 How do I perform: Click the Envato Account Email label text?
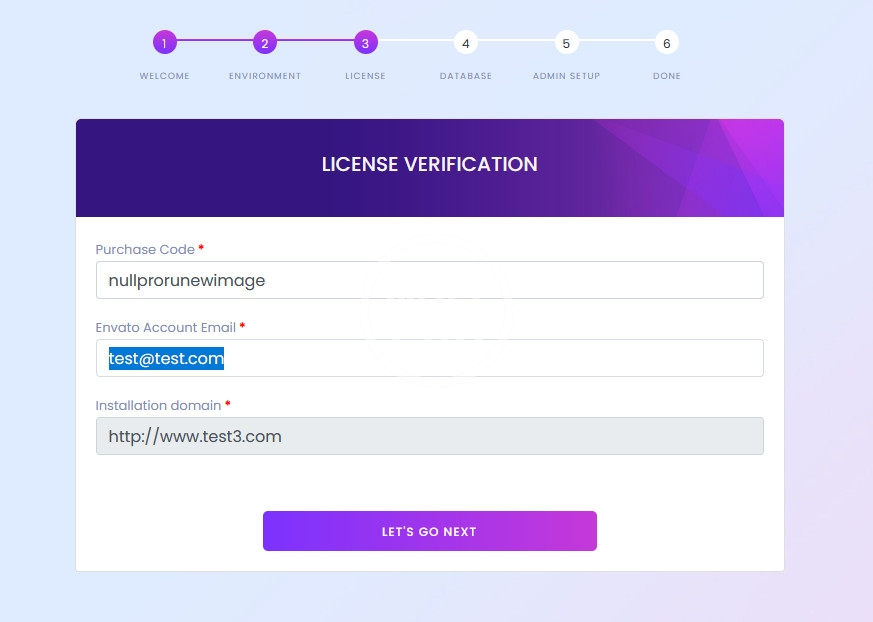(x=165, y=327)
